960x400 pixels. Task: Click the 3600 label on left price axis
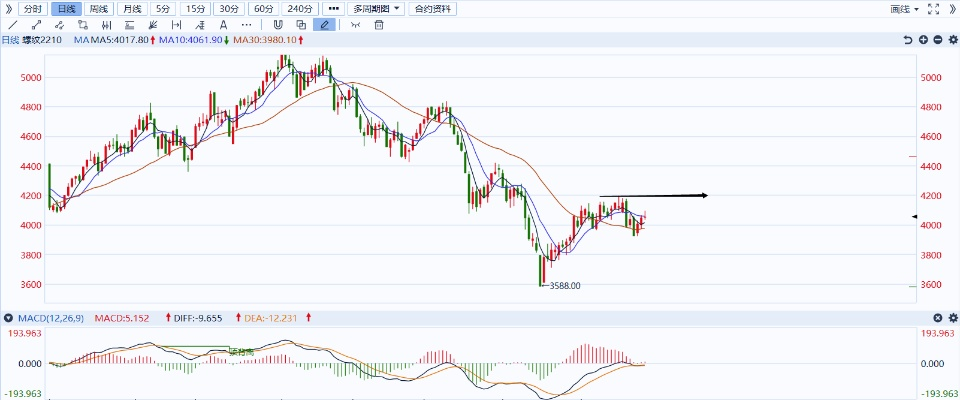[31, 285]
